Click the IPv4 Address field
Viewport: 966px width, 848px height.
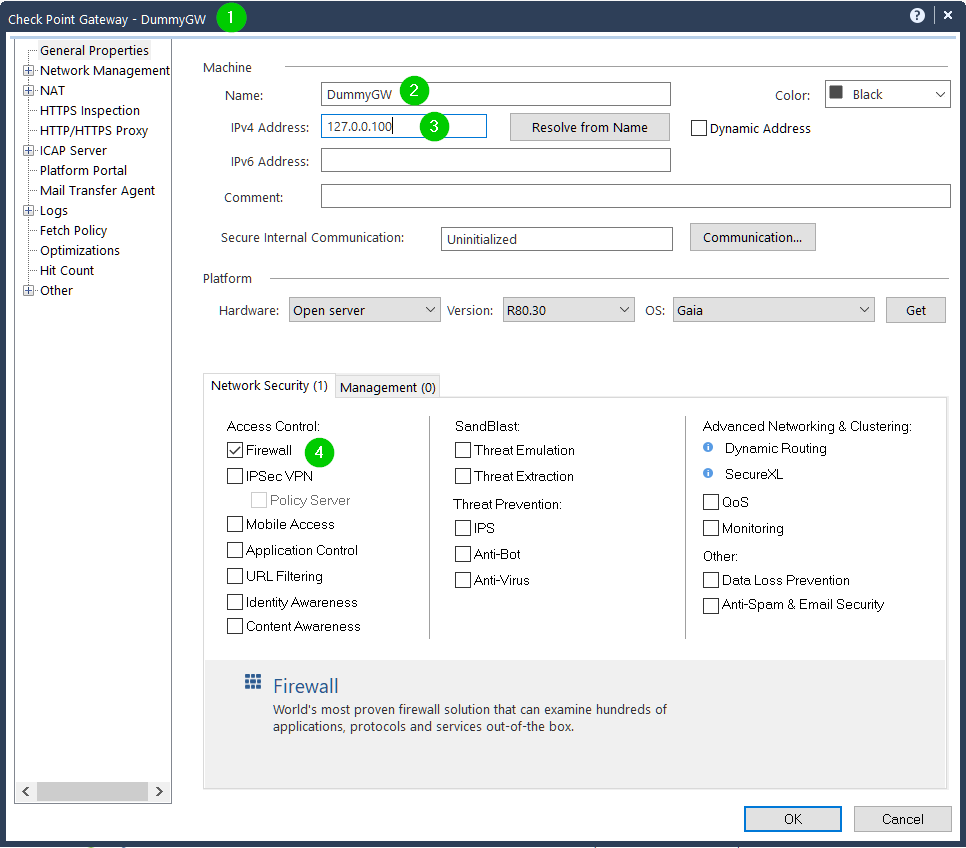click(x=404, y=126)
